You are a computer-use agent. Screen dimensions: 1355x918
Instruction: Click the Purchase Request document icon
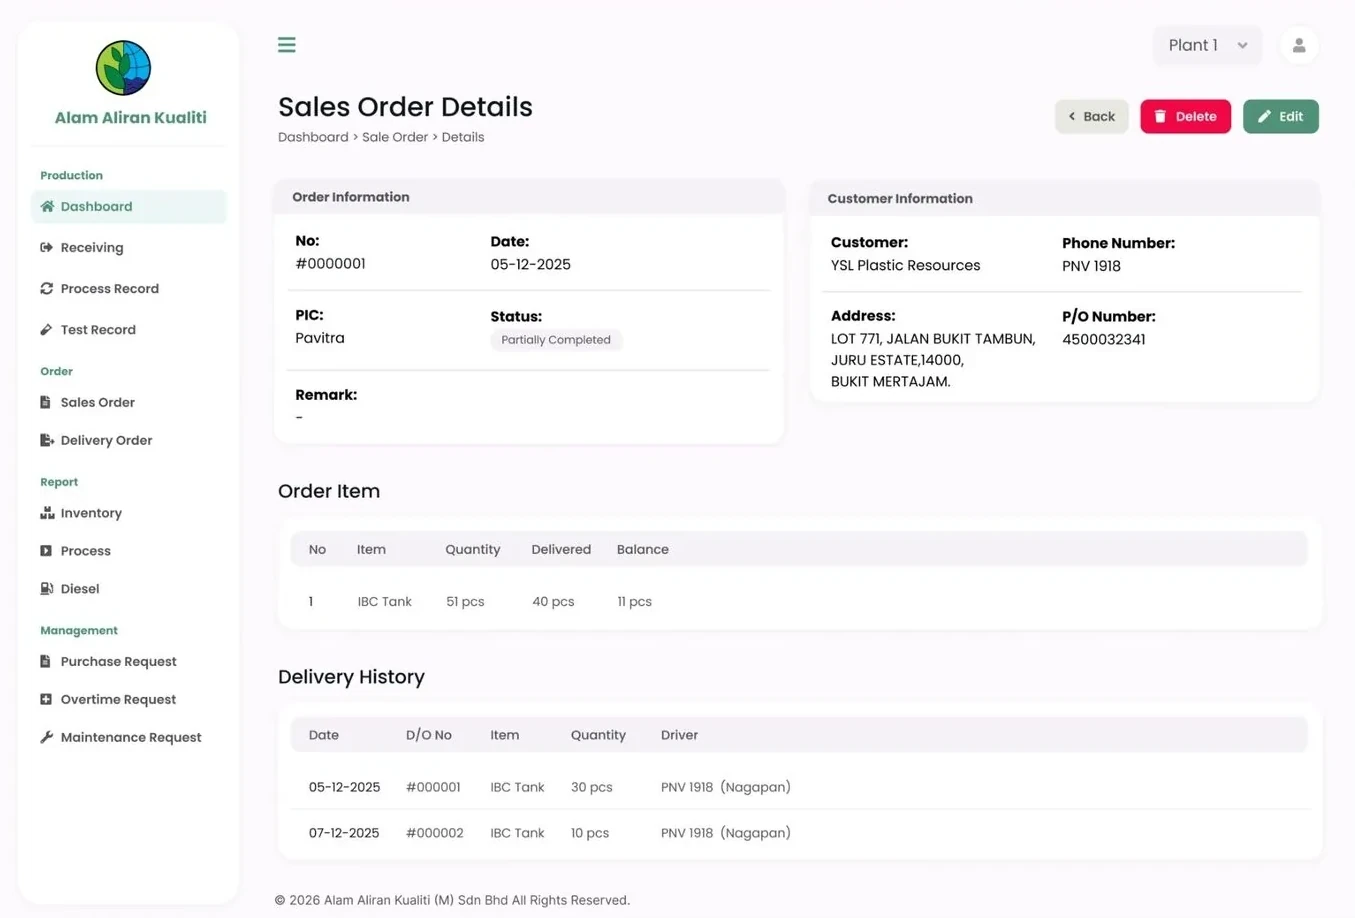point(45,662)
